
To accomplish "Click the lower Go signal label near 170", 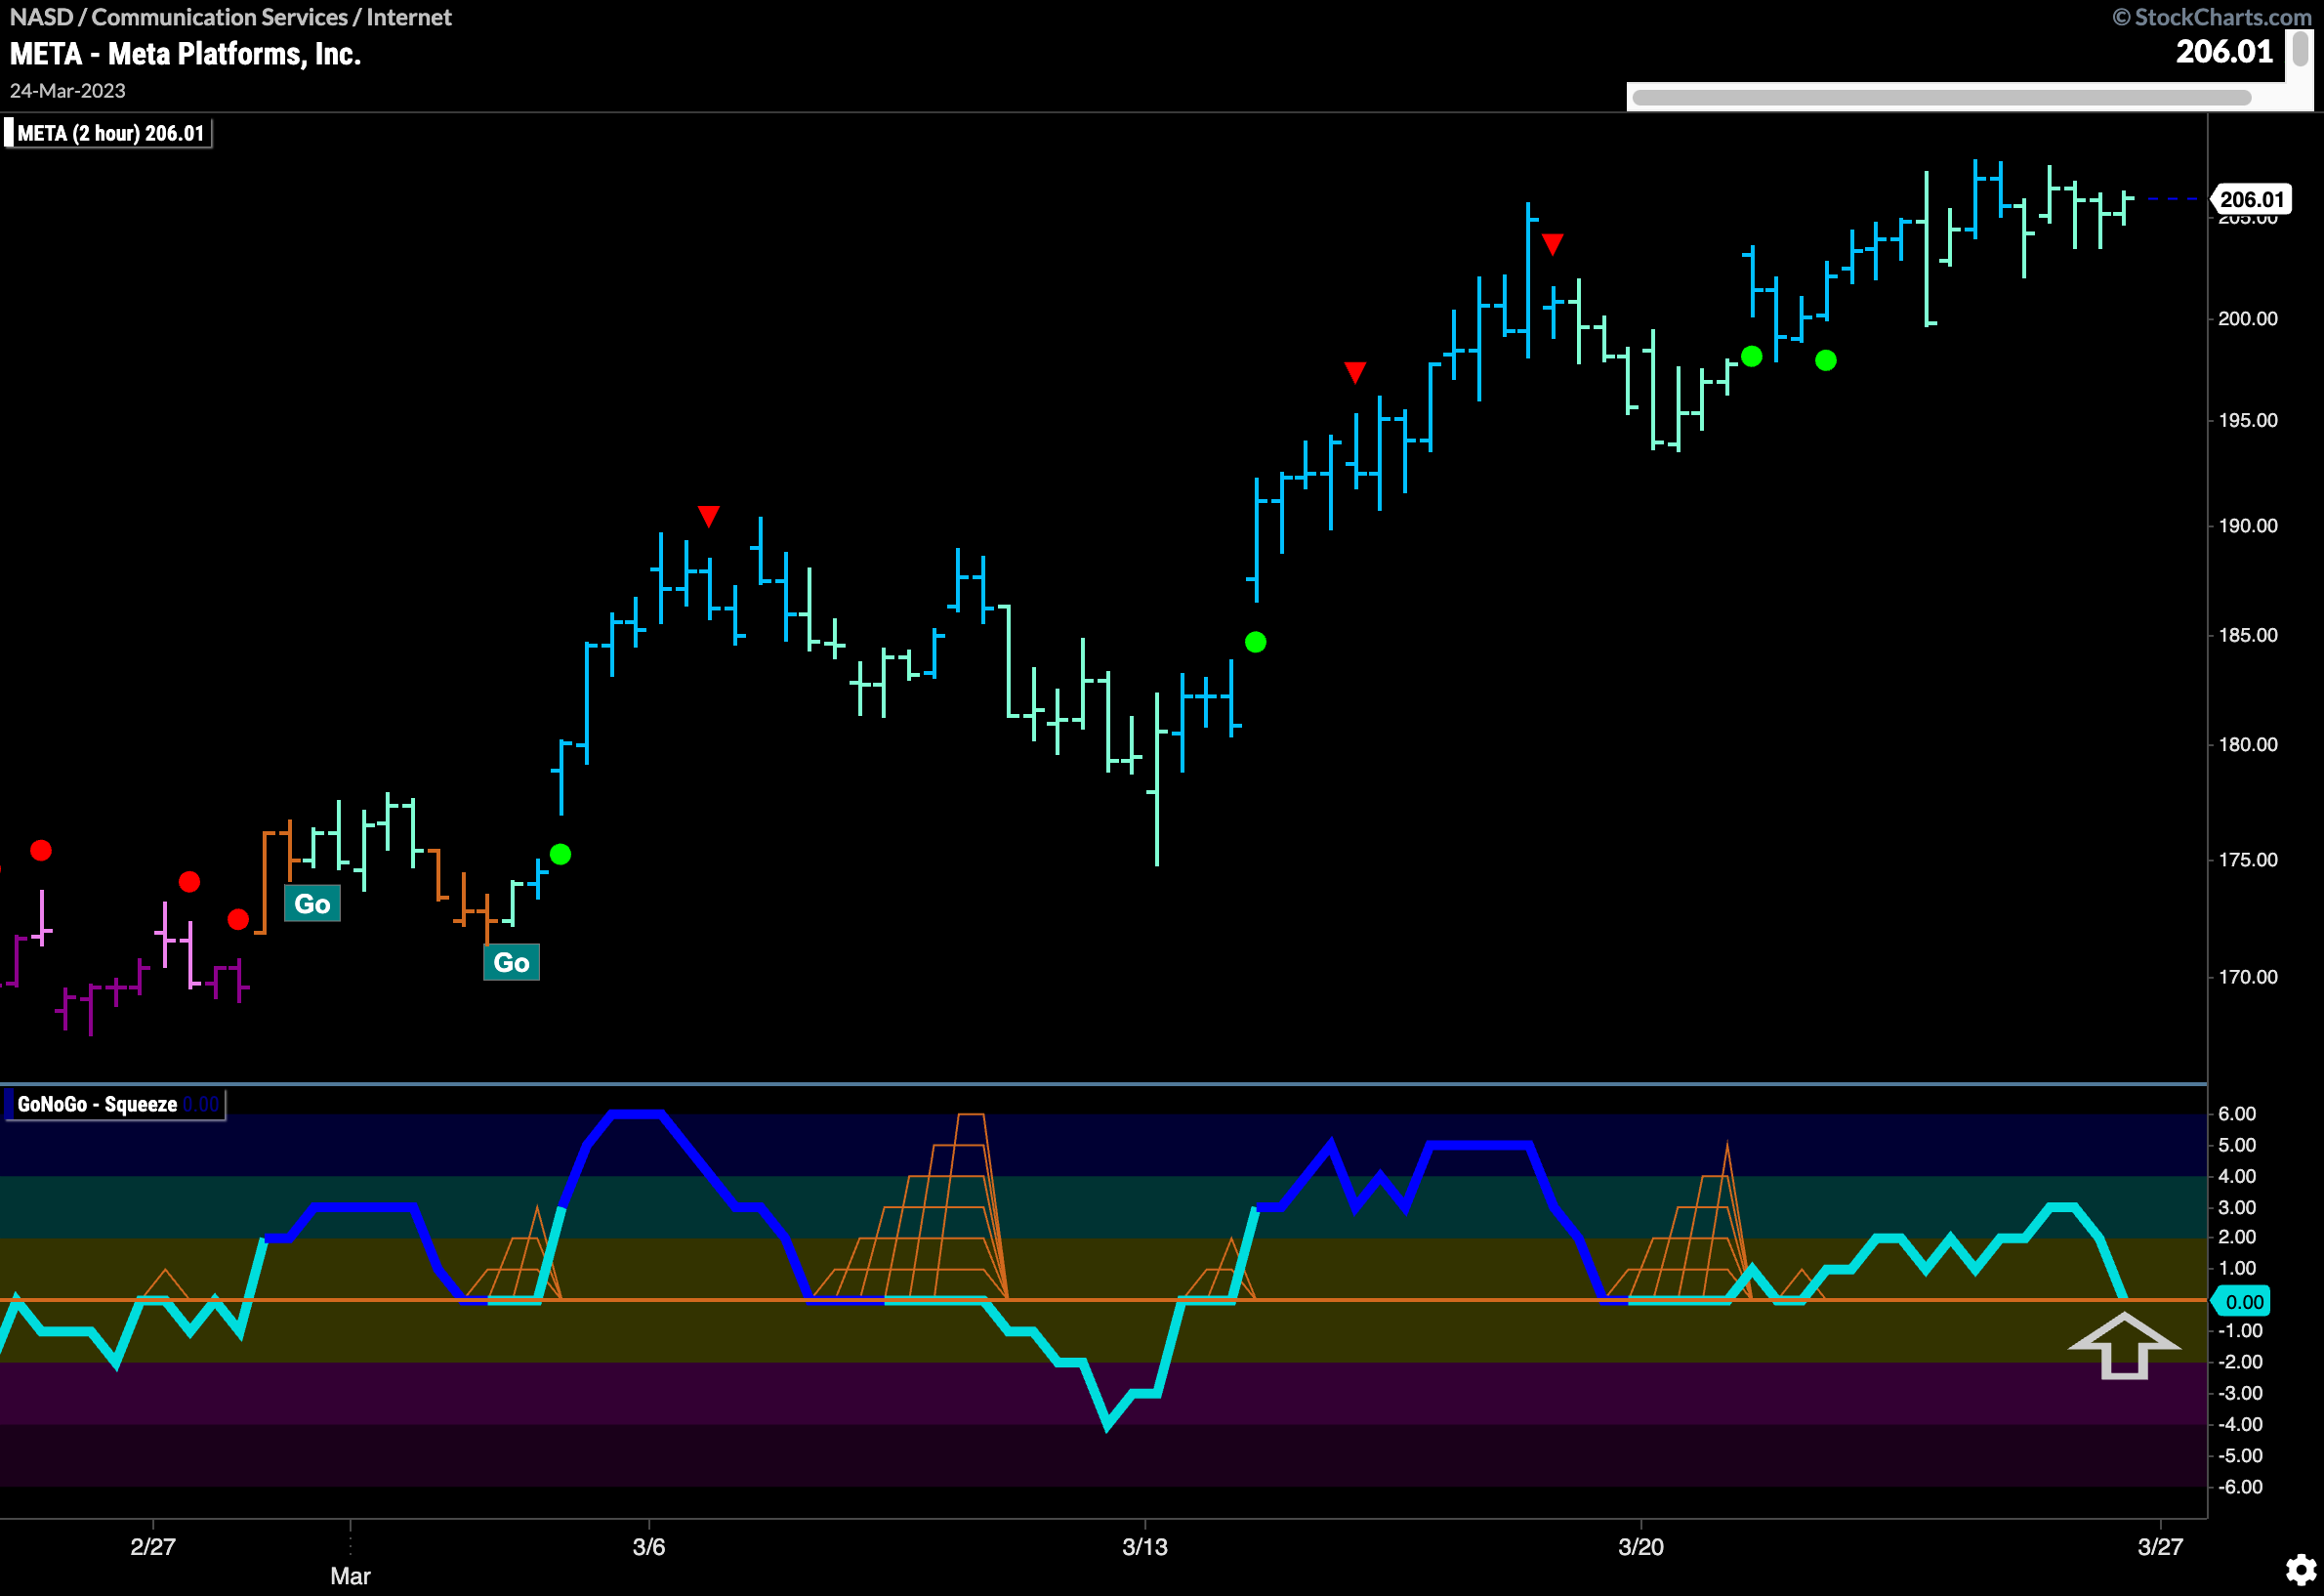I will click(511, 962).
